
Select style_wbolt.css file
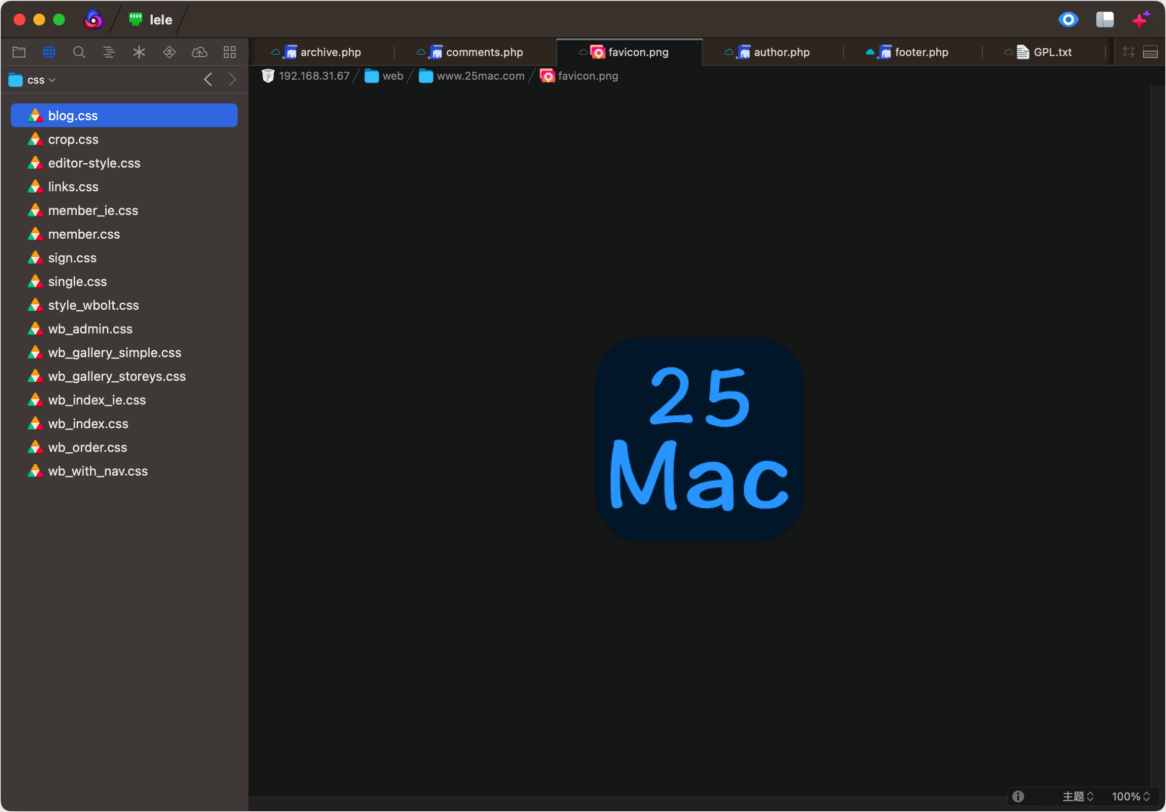124,305
